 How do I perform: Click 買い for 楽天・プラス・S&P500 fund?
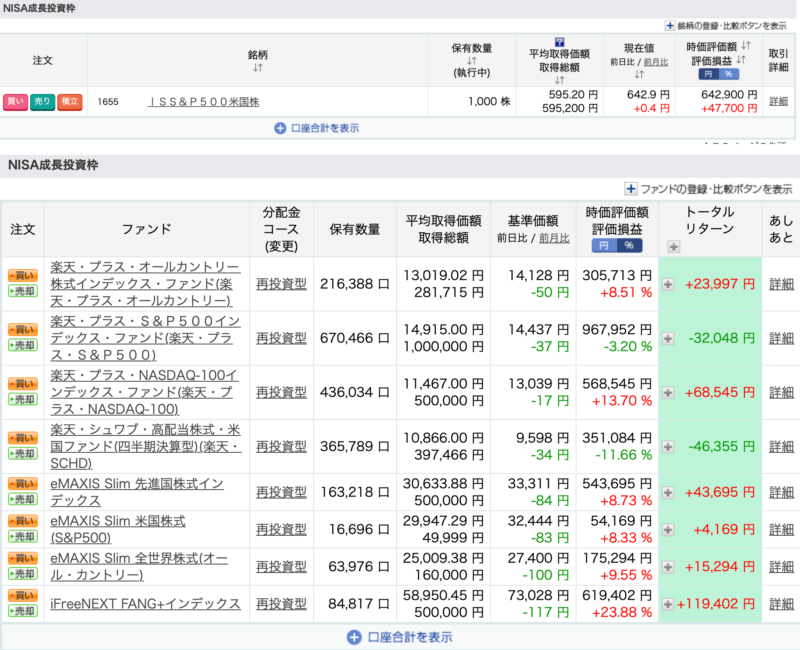click(23, 330)
